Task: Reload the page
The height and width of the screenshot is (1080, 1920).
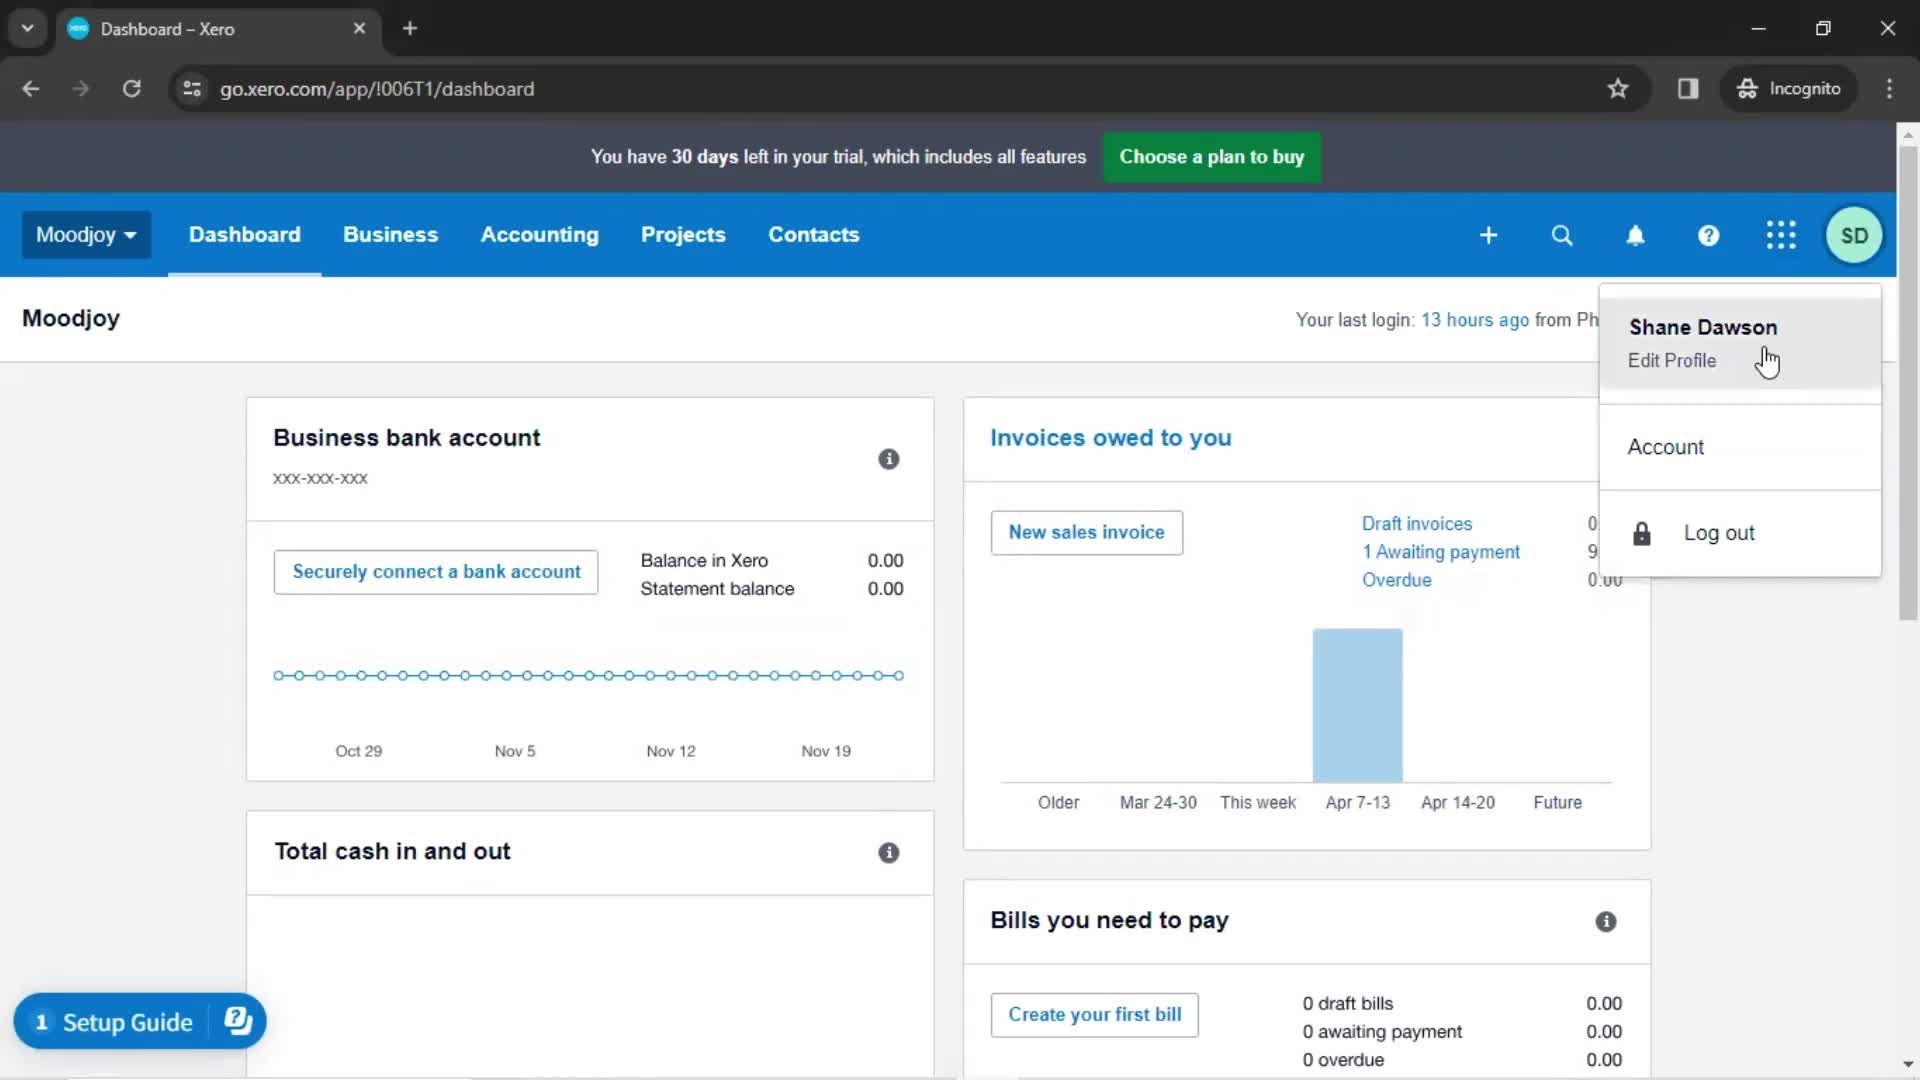Action: pyautogui.click(x=131, y=89)
